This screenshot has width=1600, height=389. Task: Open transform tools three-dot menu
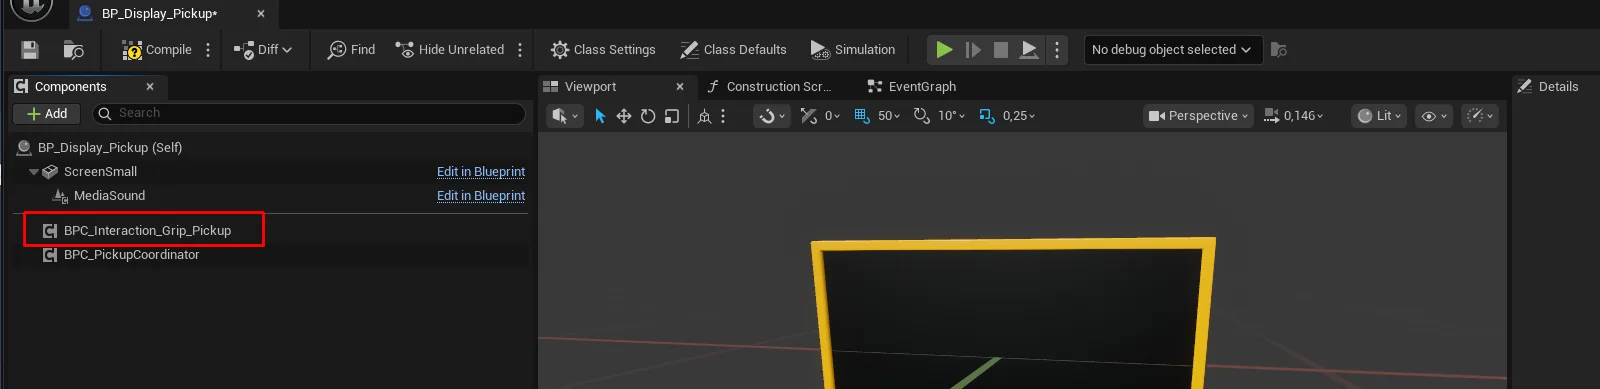(723, 116)
